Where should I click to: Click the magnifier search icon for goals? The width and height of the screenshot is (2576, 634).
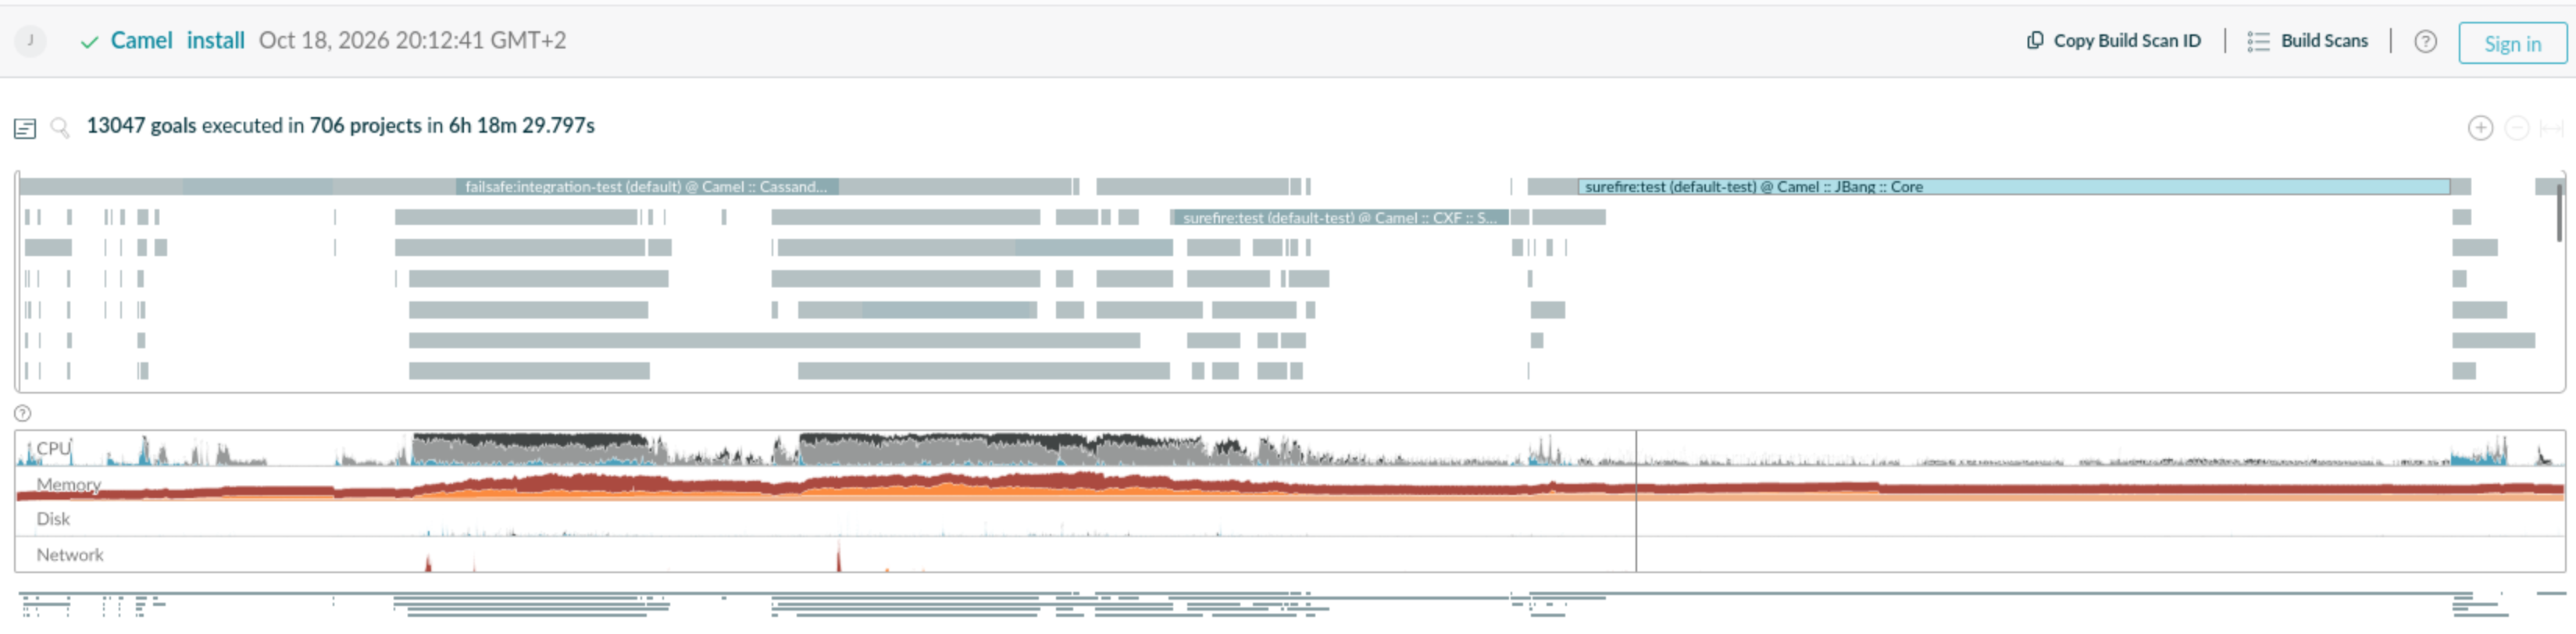[60, 127]
